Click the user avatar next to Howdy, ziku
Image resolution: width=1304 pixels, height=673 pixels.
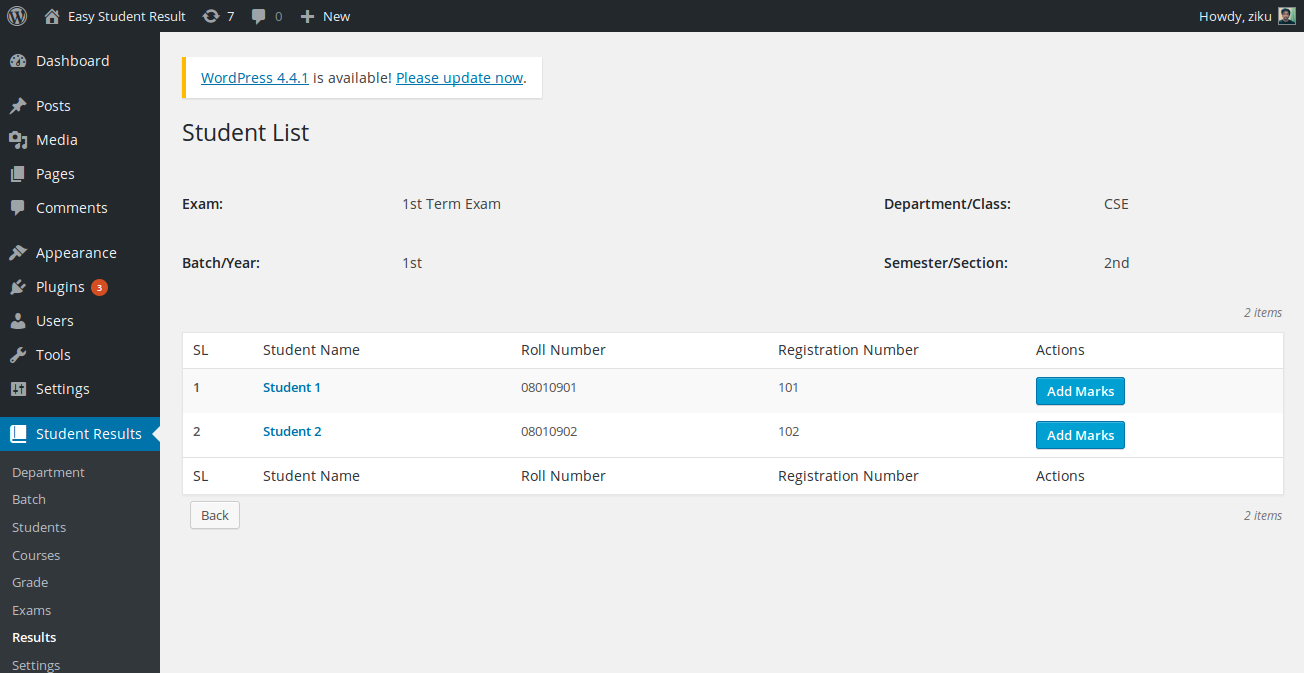coord(1287,16)
